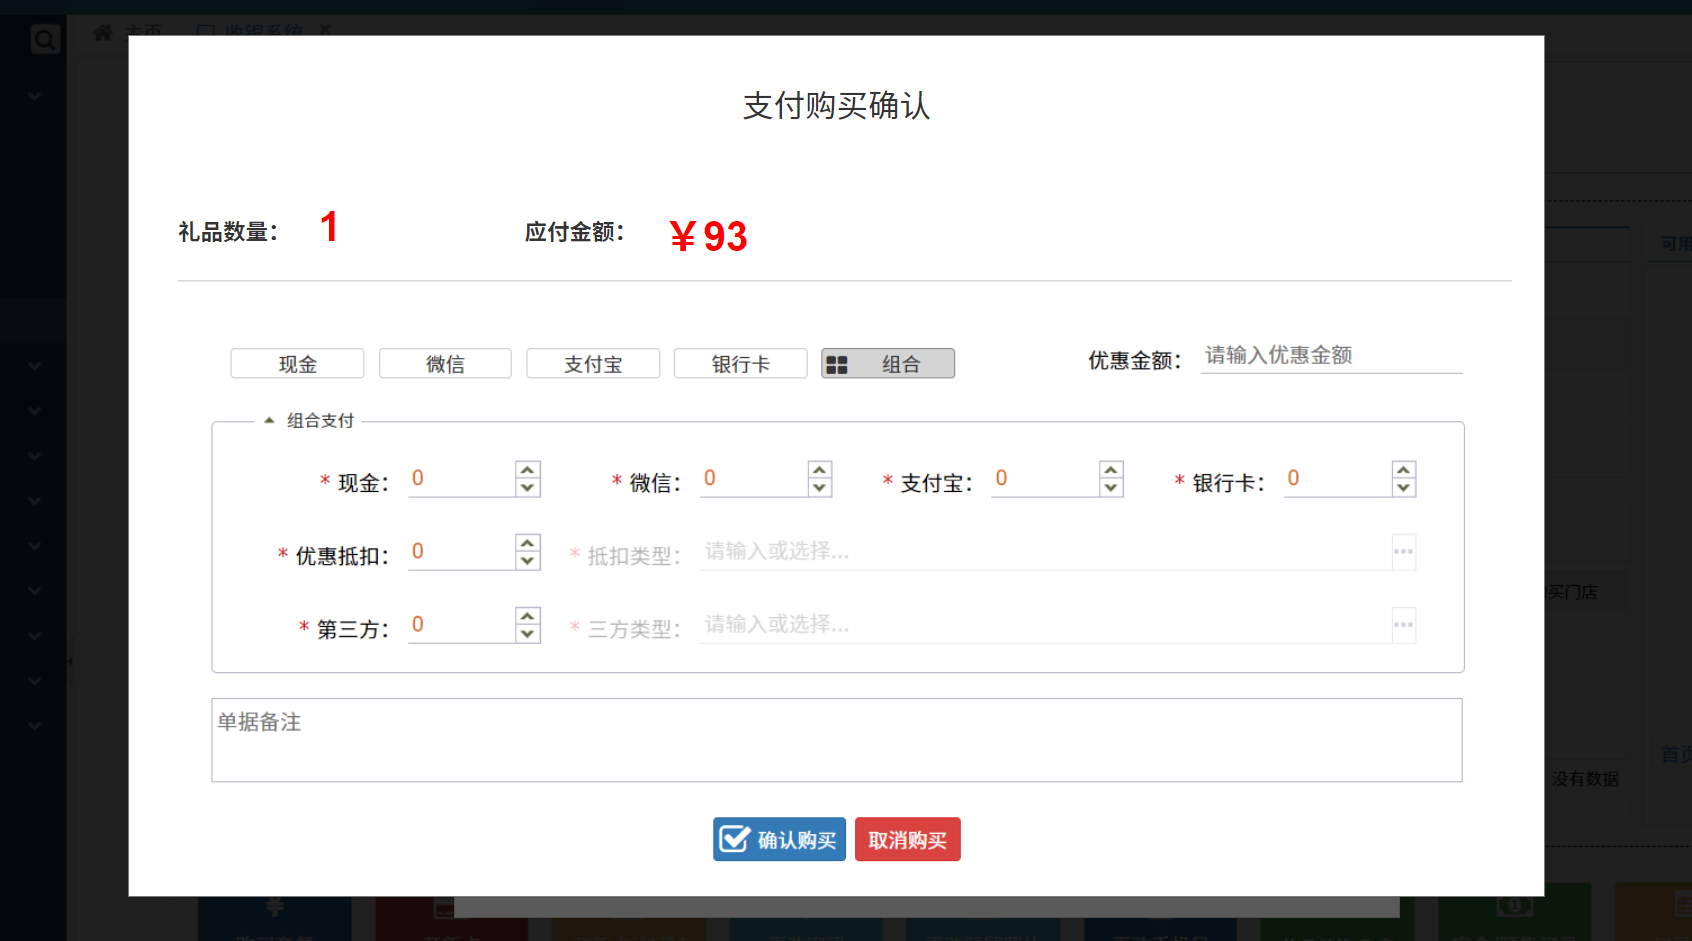This screenshot has width=1692, height=941.
Task: Collapse the 组合支付 section triangle
Action: 269,421
